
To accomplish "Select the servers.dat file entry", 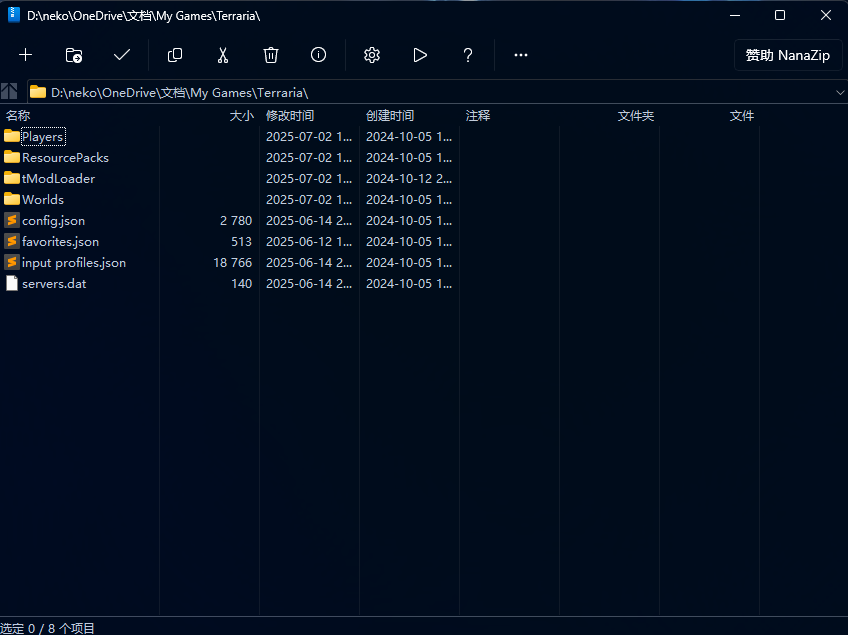I will [54, 283].
